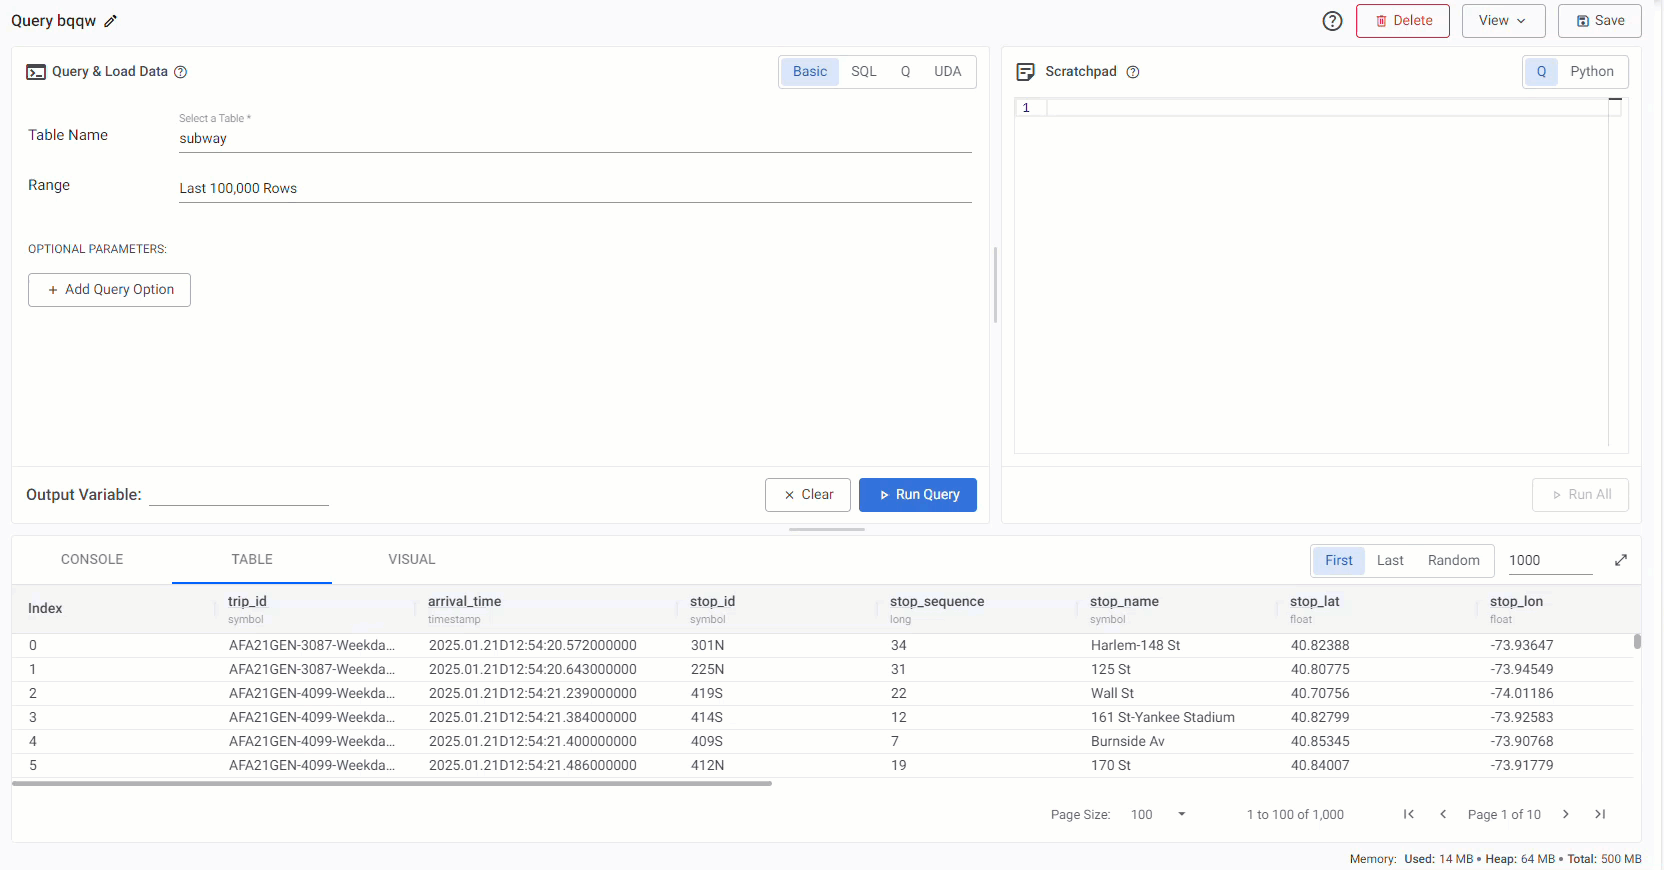Clear the query form
1664x870 pixels.
(x=808, y=495)
